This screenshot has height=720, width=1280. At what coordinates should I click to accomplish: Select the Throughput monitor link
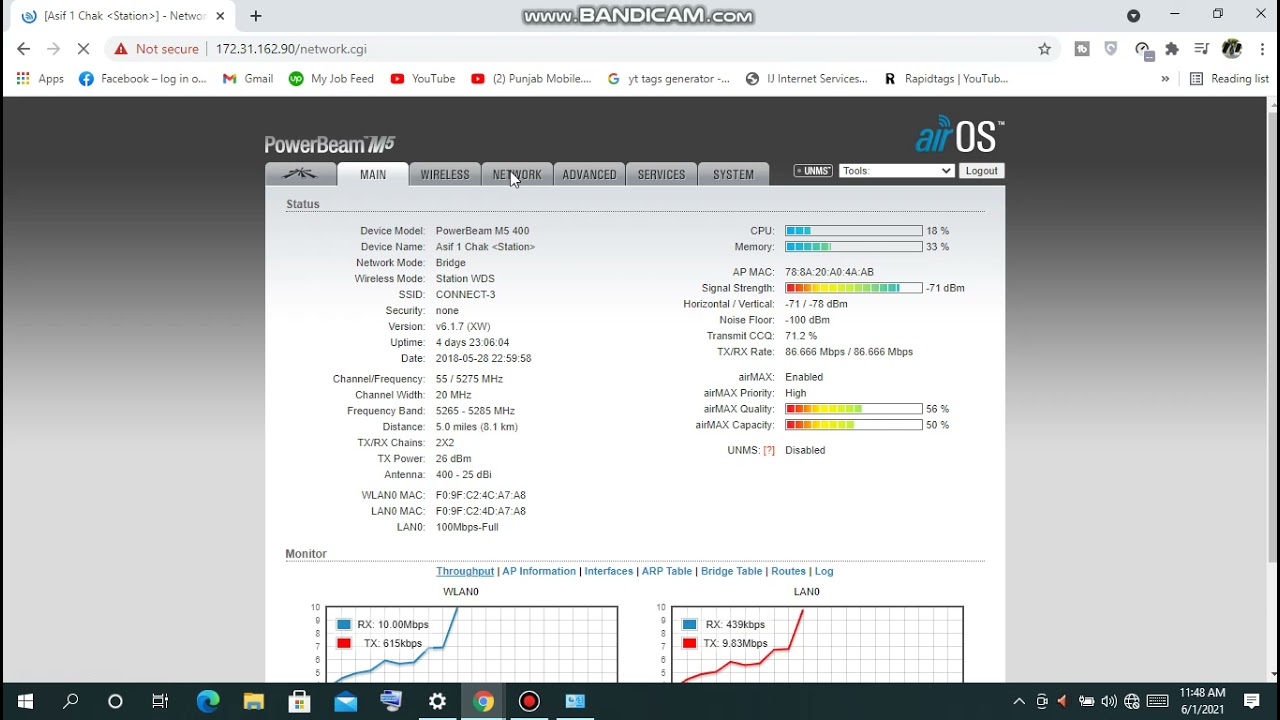click(465, 571)
